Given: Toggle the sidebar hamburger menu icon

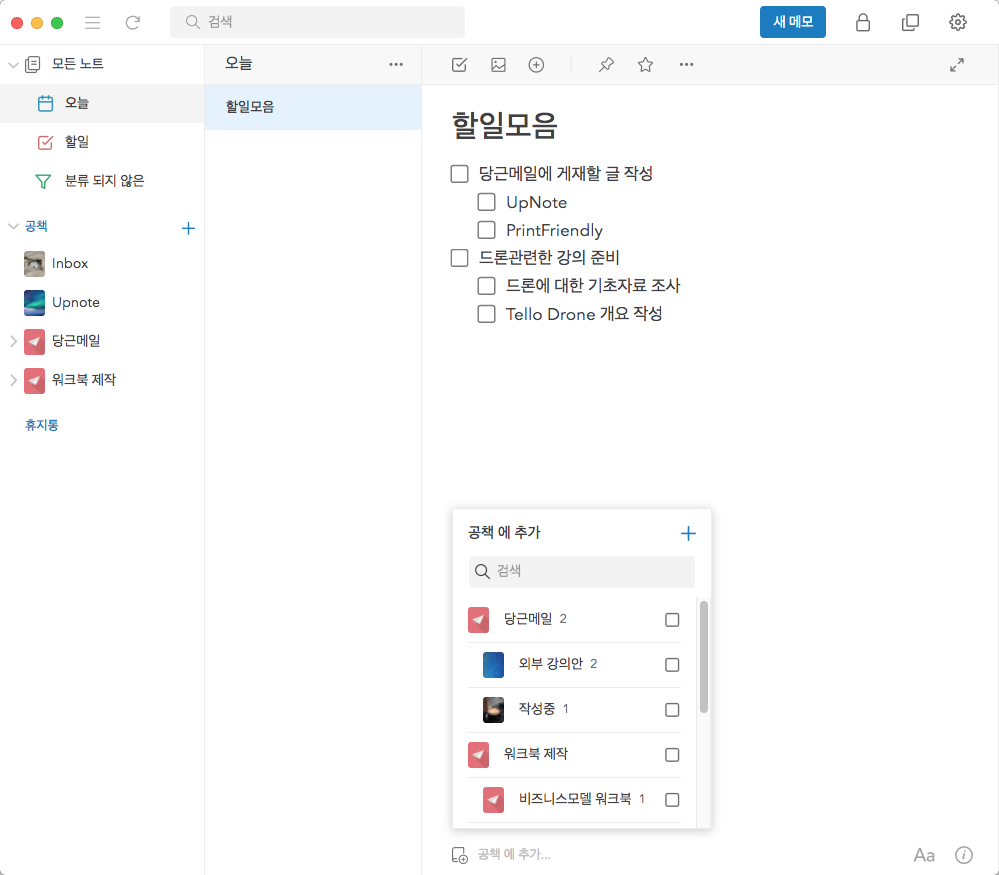Looking at the screenshot, I should click(92, 23).
